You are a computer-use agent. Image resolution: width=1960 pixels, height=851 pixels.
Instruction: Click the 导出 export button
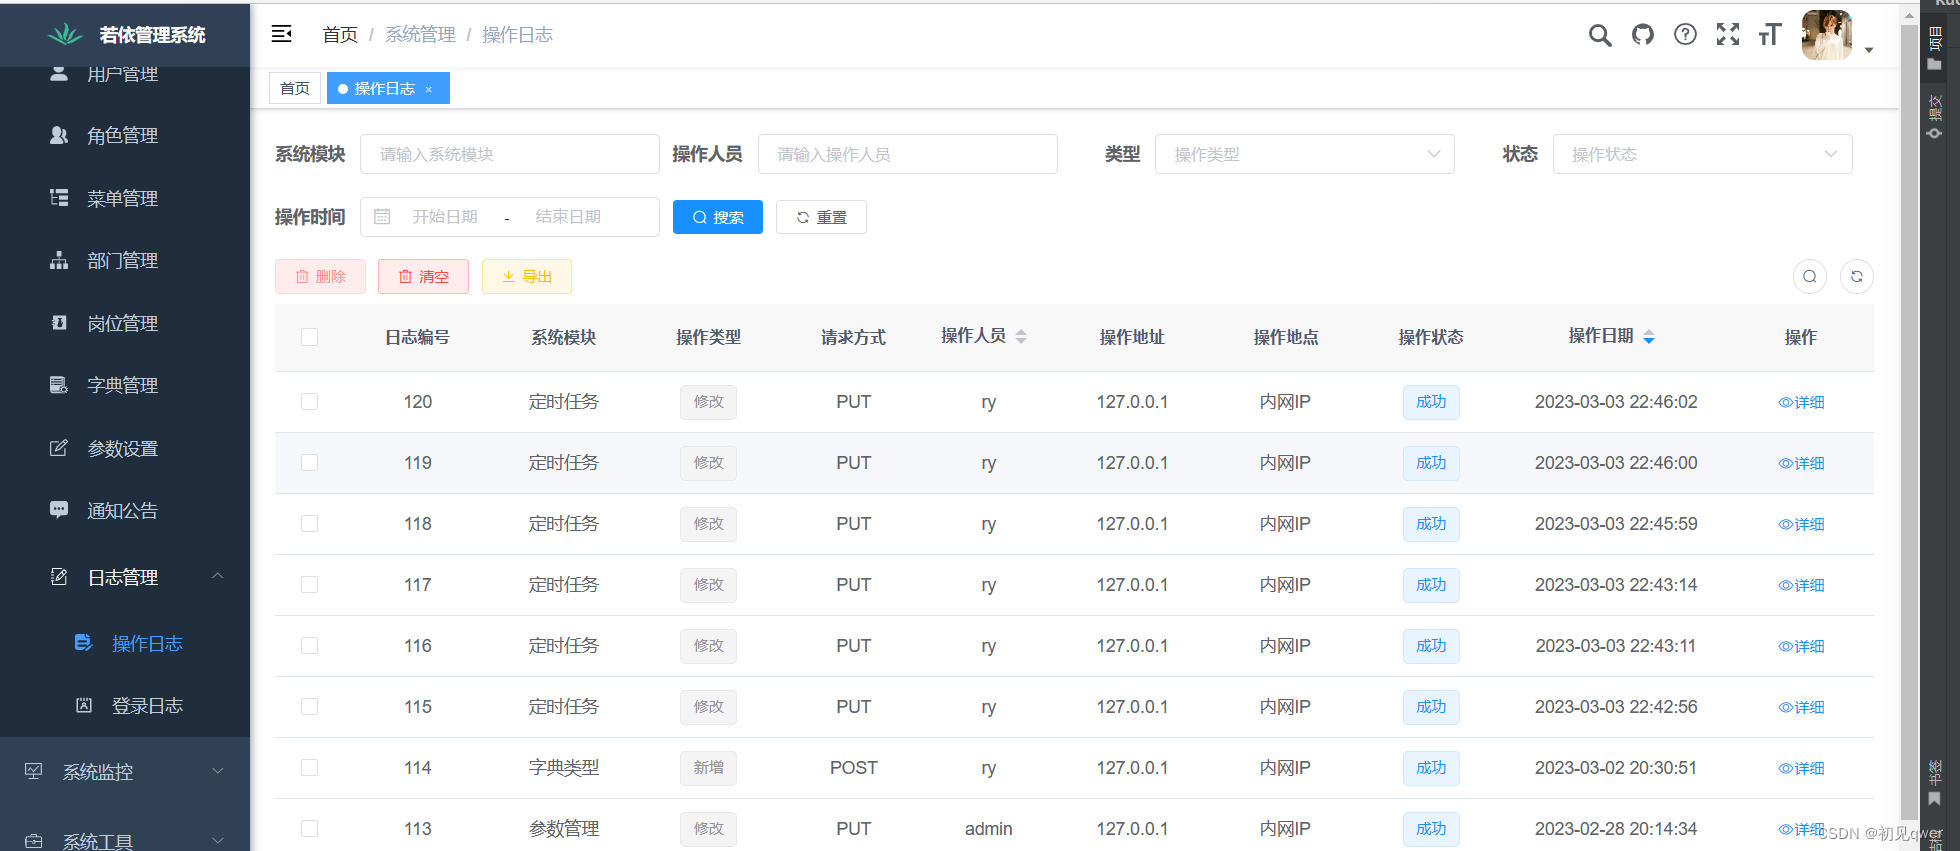tap(527, 277)
